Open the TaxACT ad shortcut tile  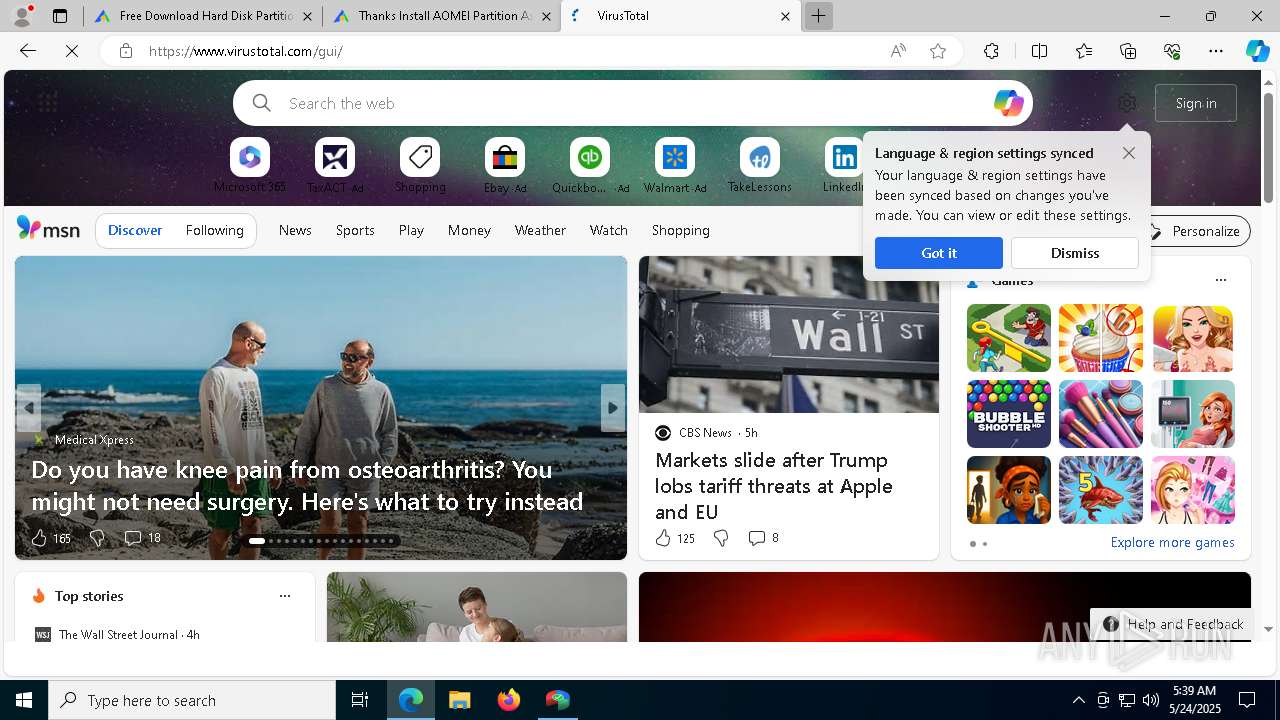coord(335,166)
